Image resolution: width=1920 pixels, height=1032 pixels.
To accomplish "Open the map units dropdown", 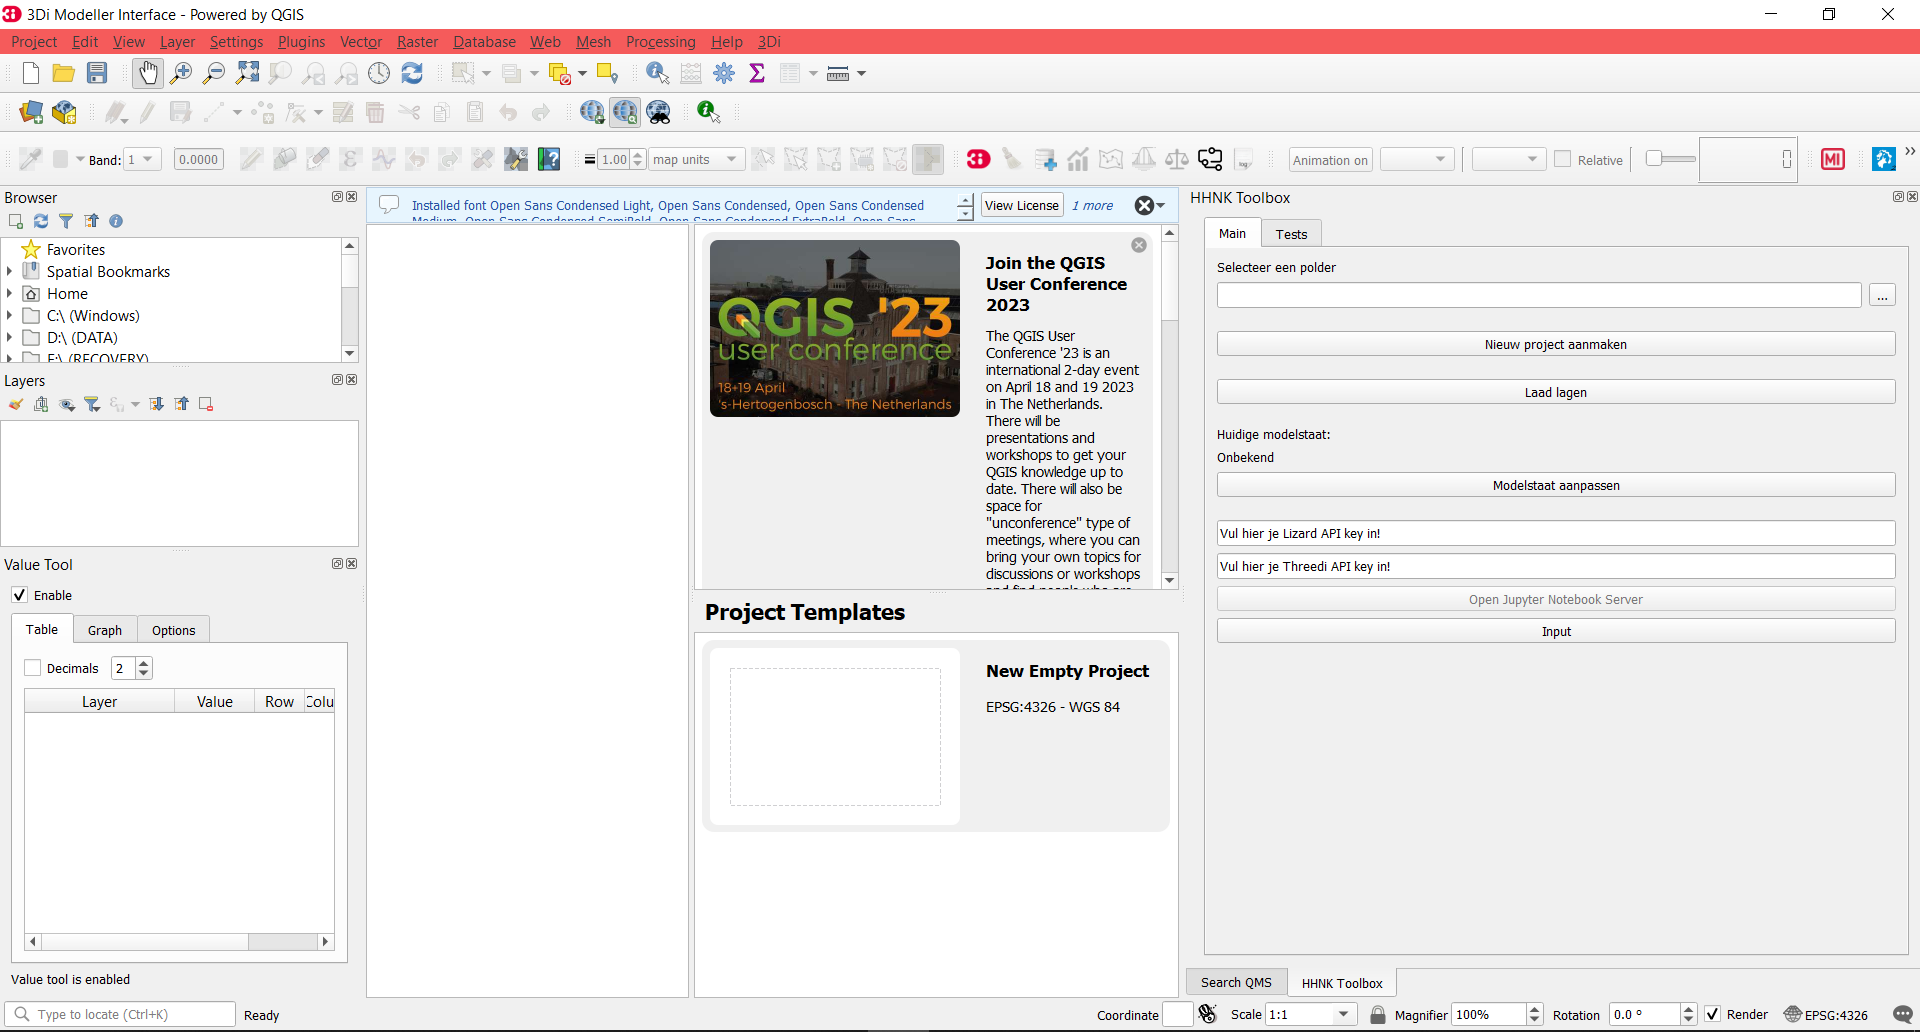I will pos(697,159).
